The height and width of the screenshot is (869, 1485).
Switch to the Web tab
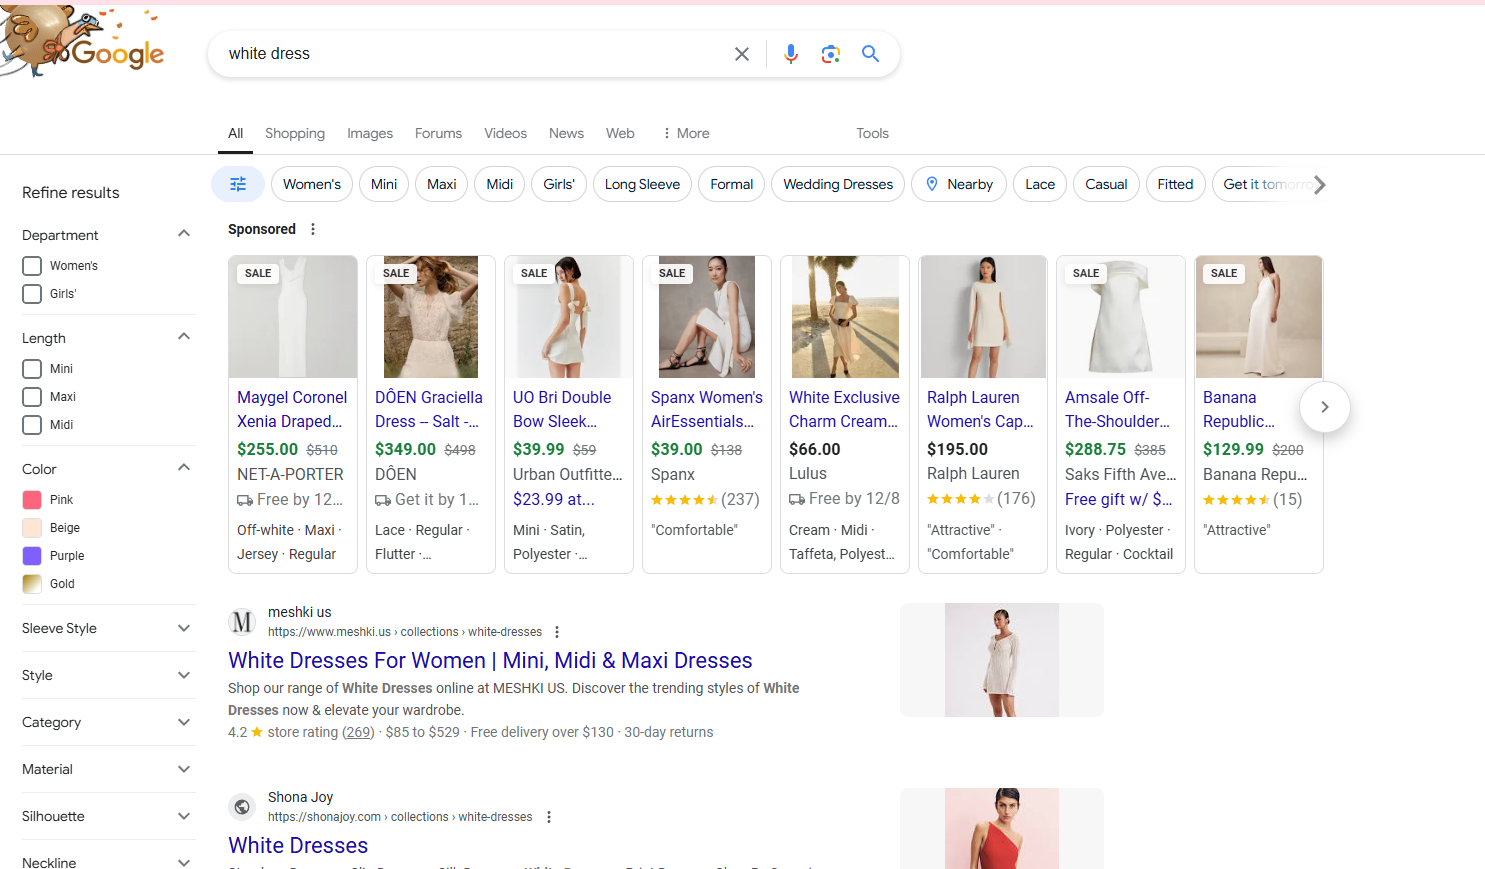click(620, 133)
